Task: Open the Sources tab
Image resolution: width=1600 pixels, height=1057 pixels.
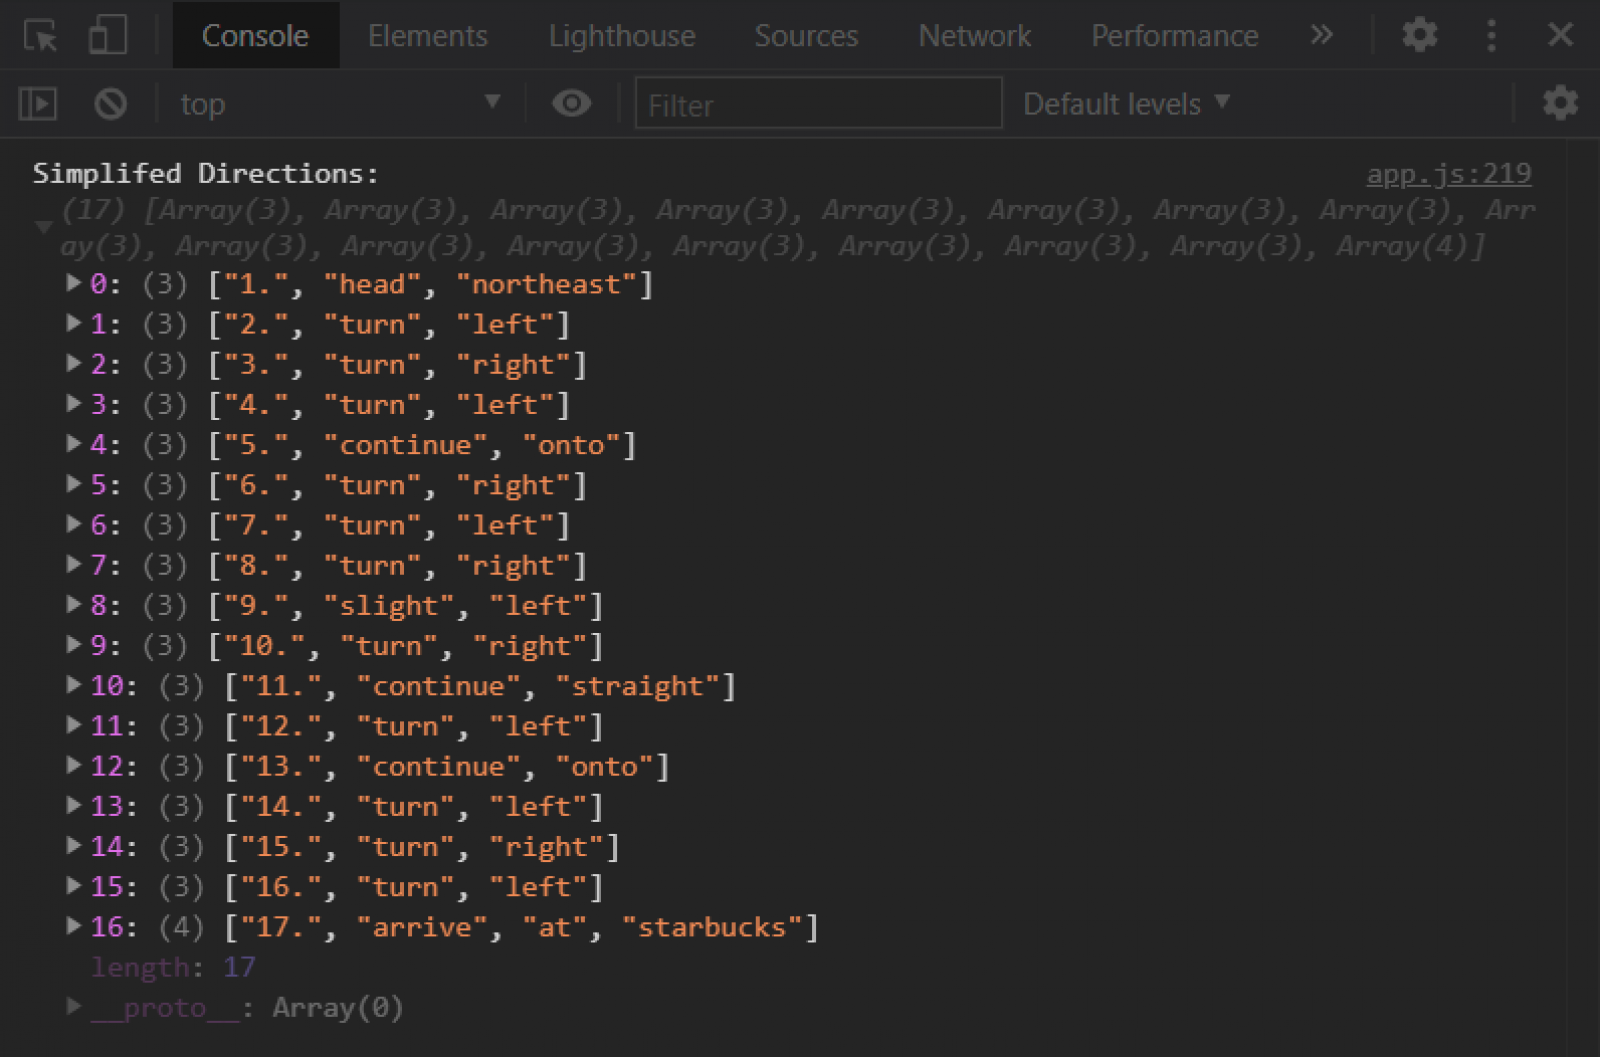Action: pos(806,36)
